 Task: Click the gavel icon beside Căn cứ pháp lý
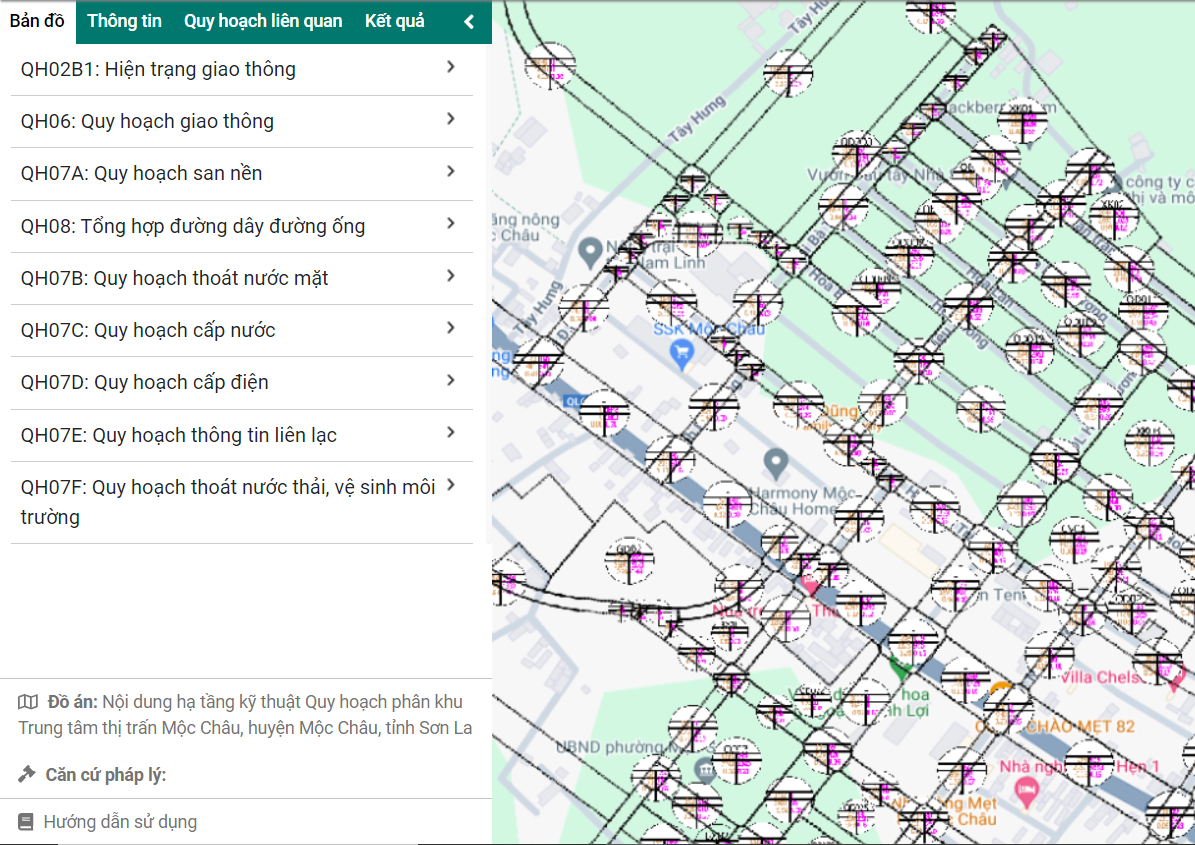tap(27, 775)
